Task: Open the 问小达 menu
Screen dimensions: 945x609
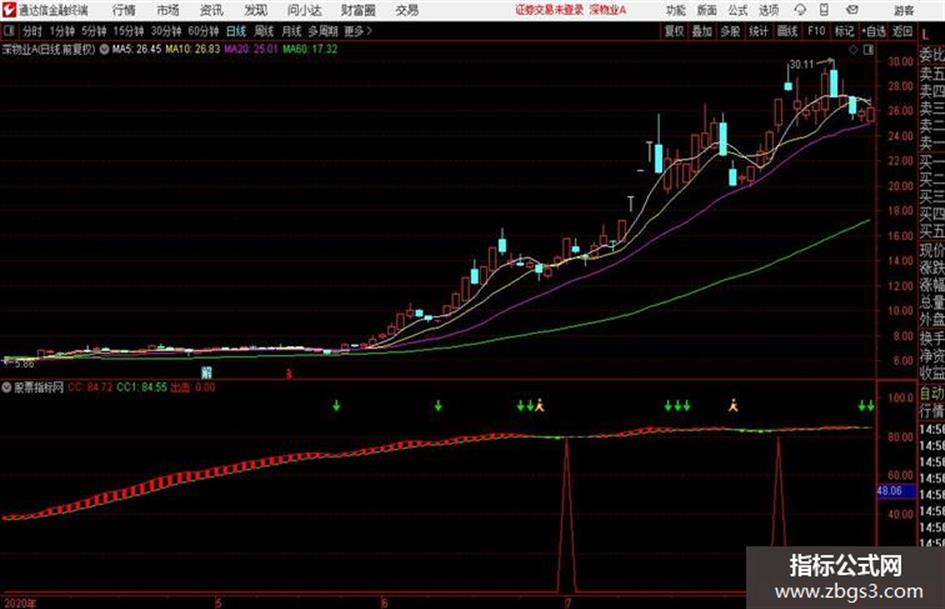Action: click(x=304, y=10)
